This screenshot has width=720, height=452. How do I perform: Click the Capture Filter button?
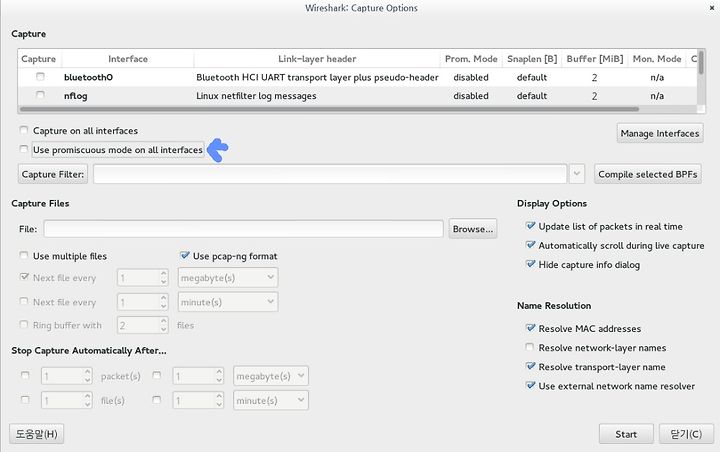coord(53,174)
